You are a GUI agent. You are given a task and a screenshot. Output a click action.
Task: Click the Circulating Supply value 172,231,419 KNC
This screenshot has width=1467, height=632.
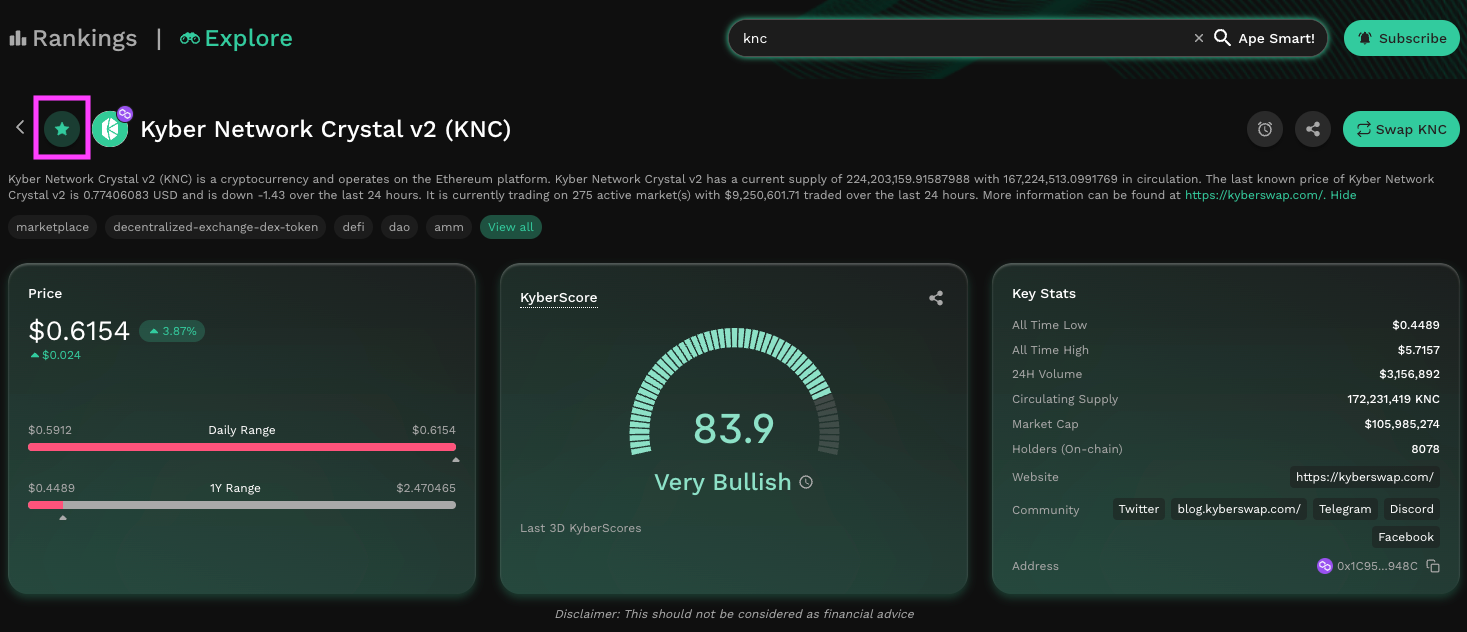point(1393,399)
